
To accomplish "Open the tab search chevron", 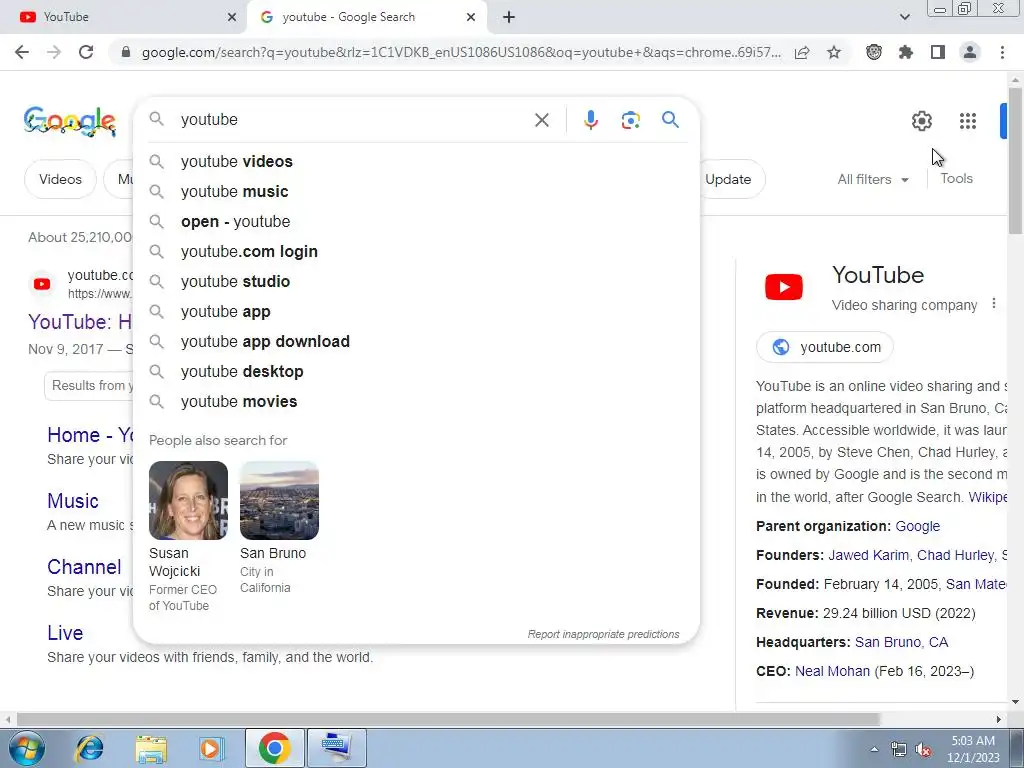I will [x=904, y=17].
